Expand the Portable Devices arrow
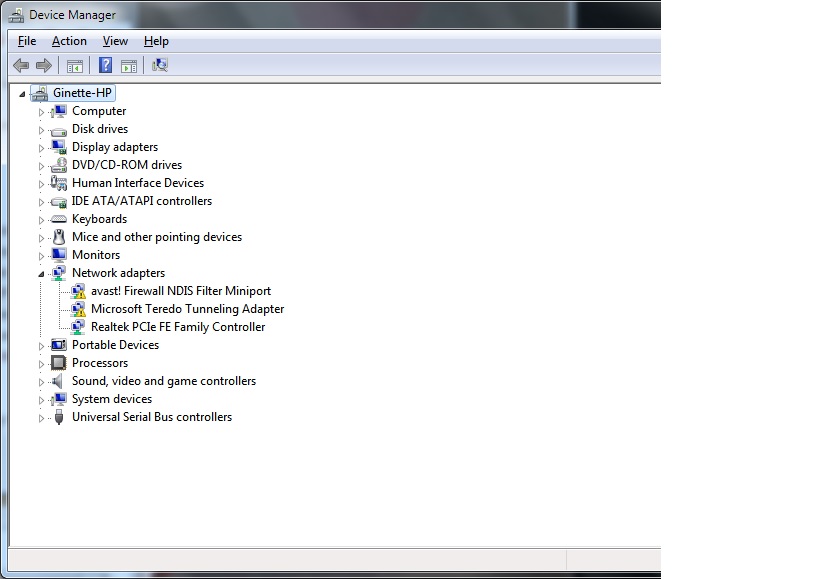Viewport: 819px width, 579px height. point(41,346)
